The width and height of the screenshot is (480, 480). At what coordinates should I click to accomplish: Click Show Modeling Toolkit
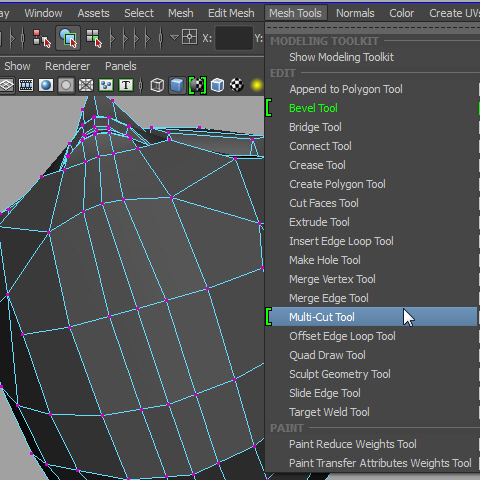point(341,57)
